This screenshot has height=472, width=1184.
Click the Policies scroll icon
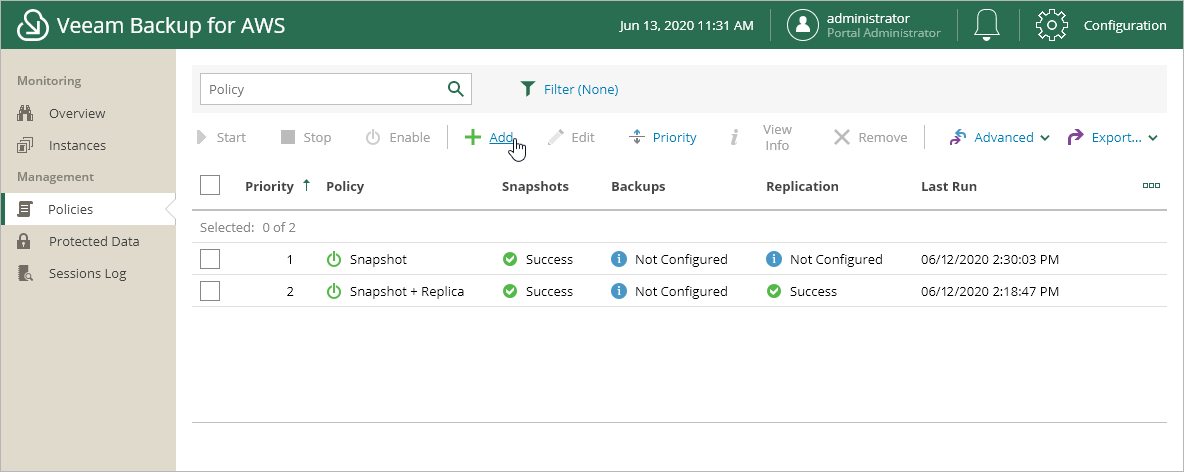[x=24, y=209]
